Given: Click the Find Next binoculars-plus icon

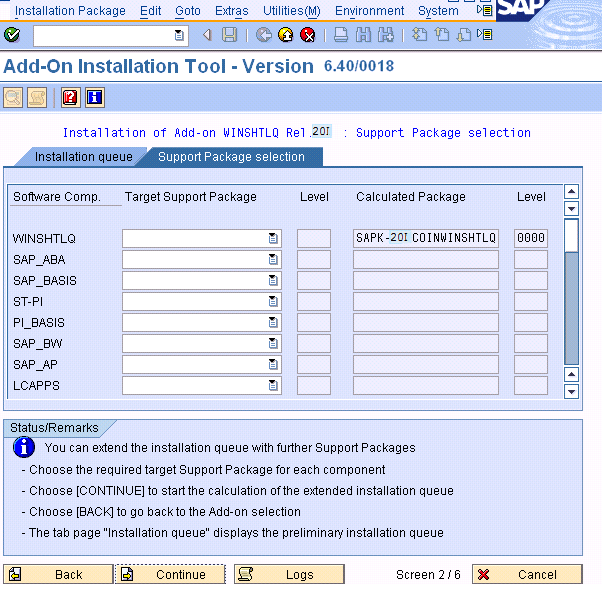Looking at the screenshot, I should point(385,35).
